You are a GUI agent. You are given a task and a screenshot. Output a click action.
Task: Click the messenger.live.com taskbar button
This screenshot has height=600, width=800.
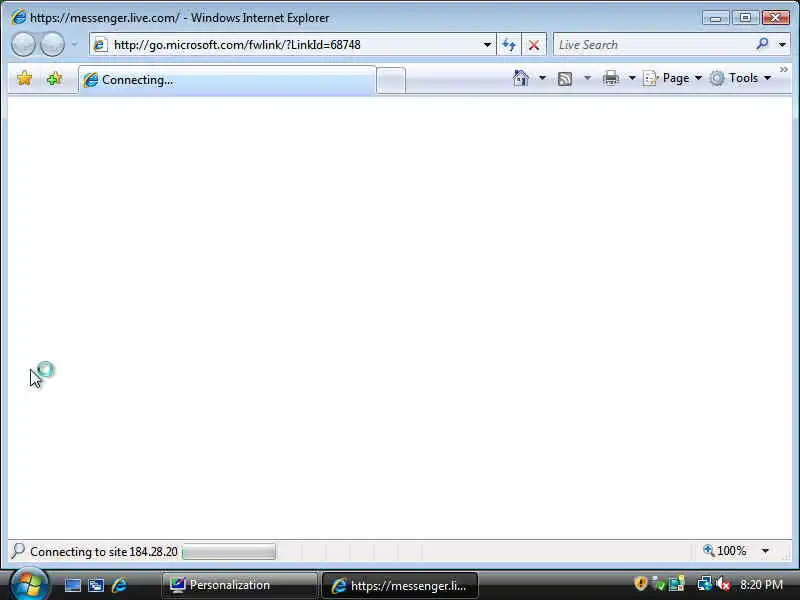[x=400, y=585]
